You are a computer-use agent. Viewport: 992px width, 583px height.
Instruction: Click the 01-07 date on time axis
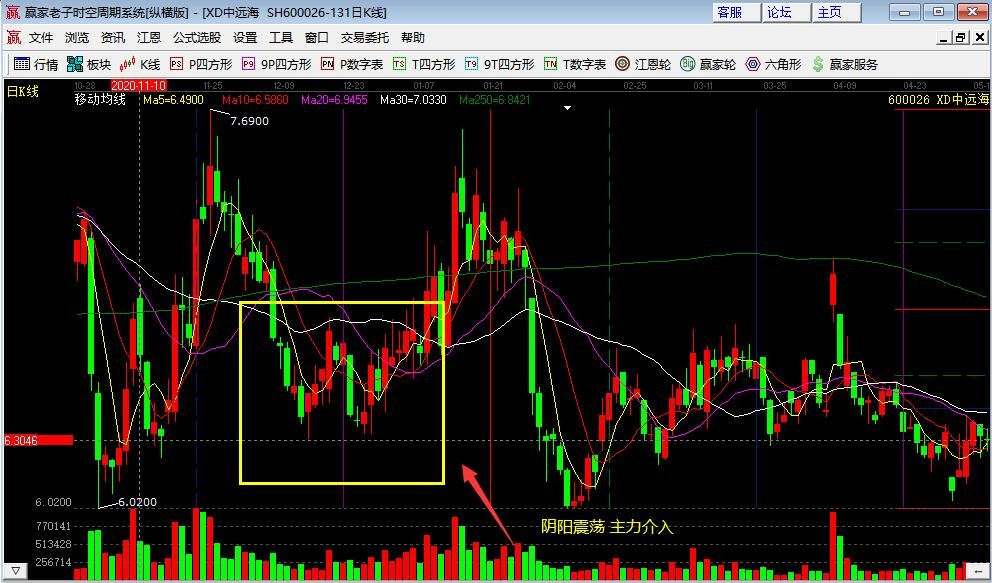[424, 85]
